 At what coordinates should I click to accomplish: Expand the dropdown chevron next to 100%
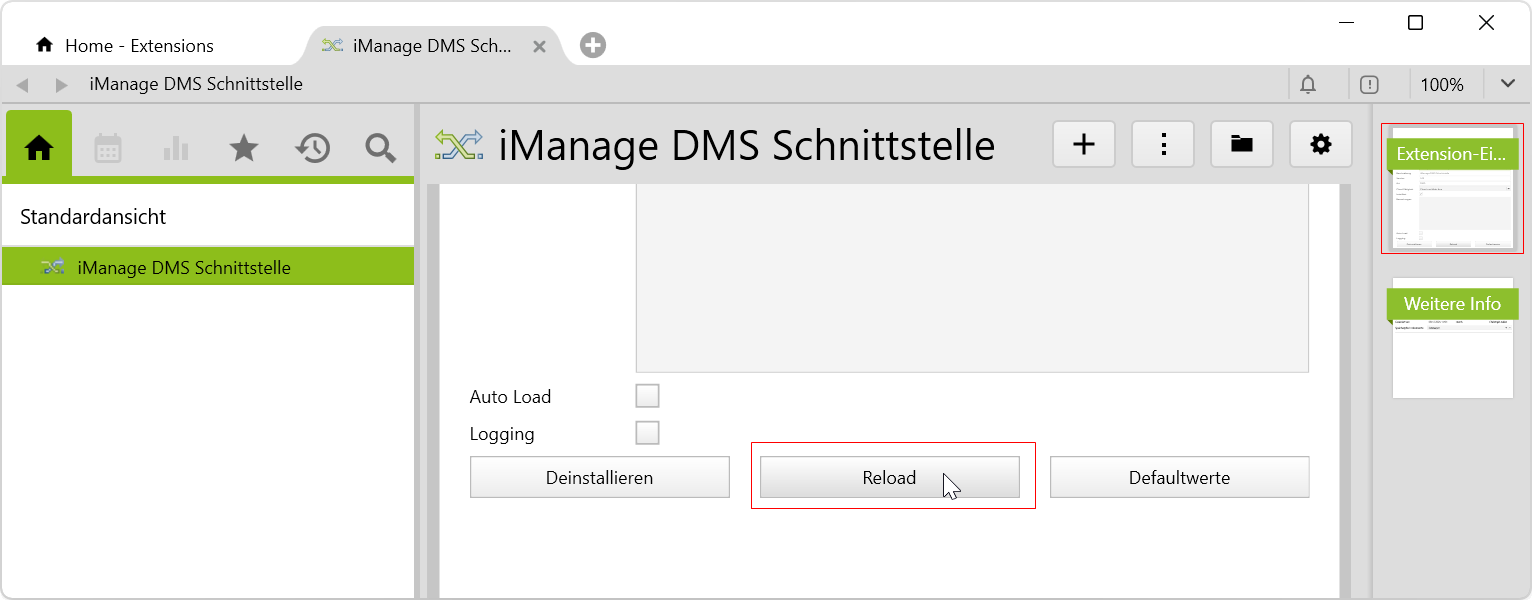click(1508, 85)
